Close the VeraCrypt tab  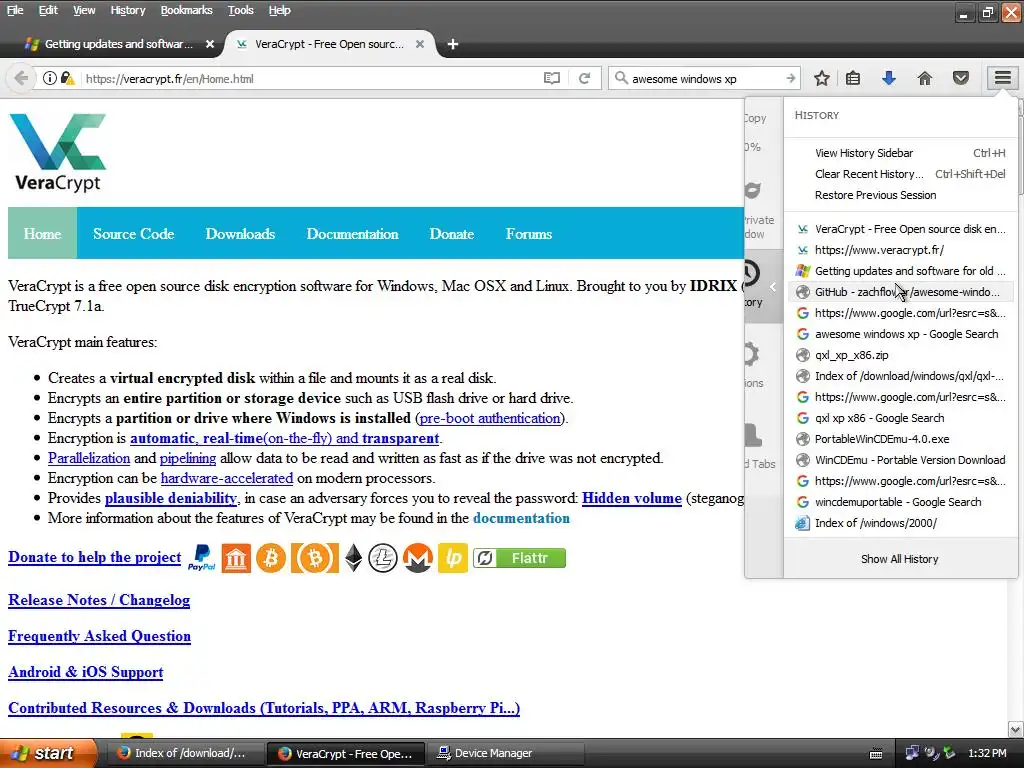pos(420,44)
